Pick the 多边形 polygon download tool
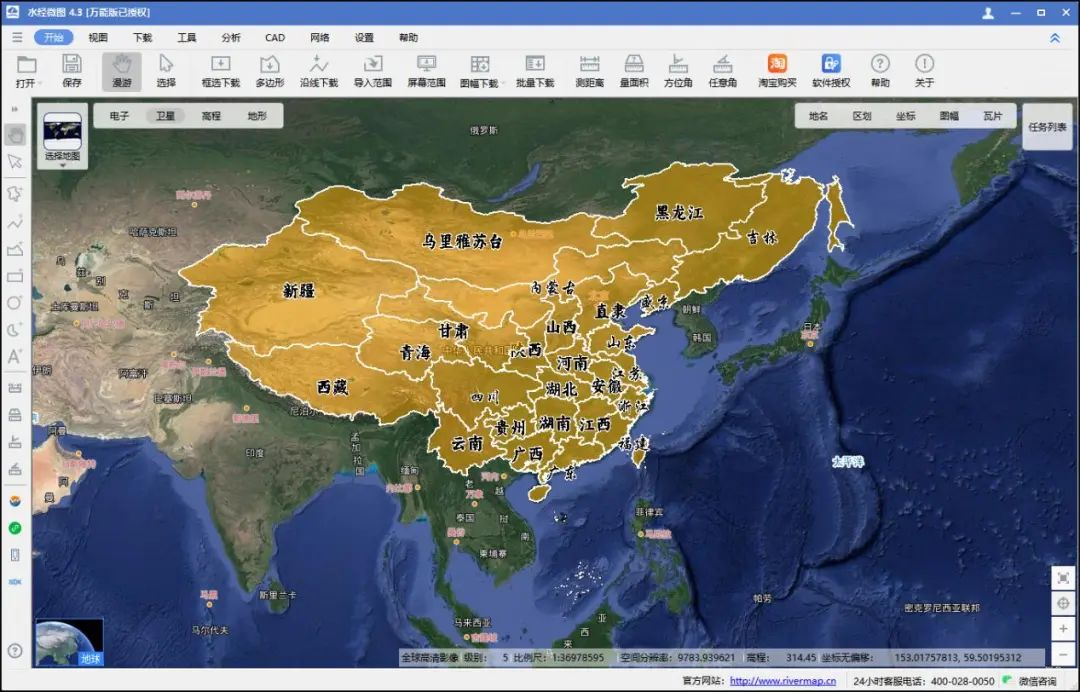Image resolution: width=1080 pixels, height=692 pixels. pyautogui.click(x=269, y=72)
